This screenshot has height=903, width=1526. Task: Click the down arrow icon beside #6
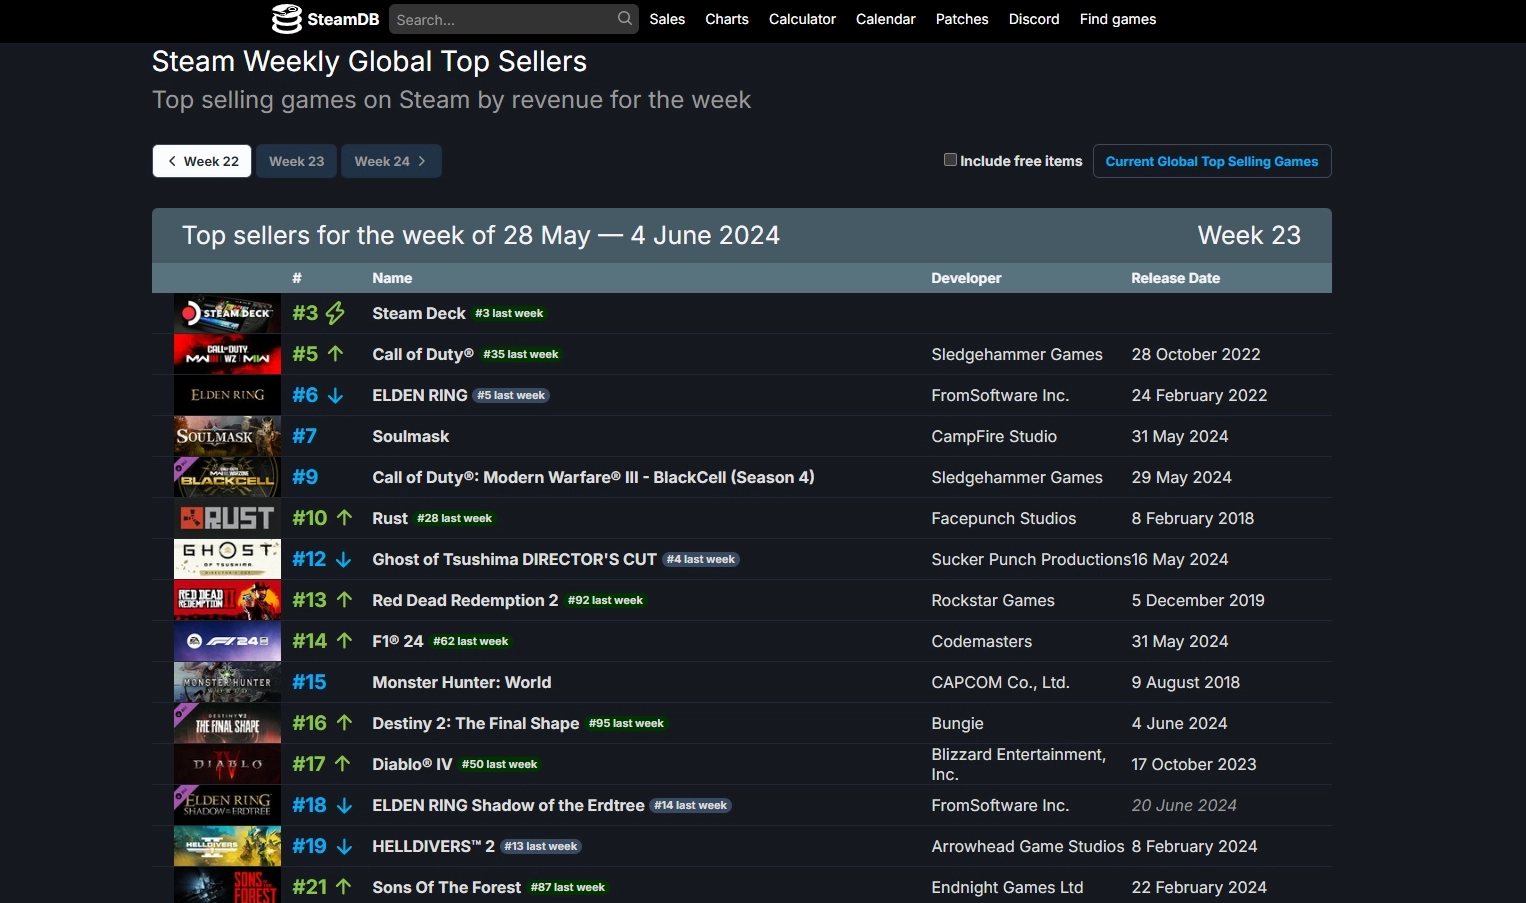point(336,395)
